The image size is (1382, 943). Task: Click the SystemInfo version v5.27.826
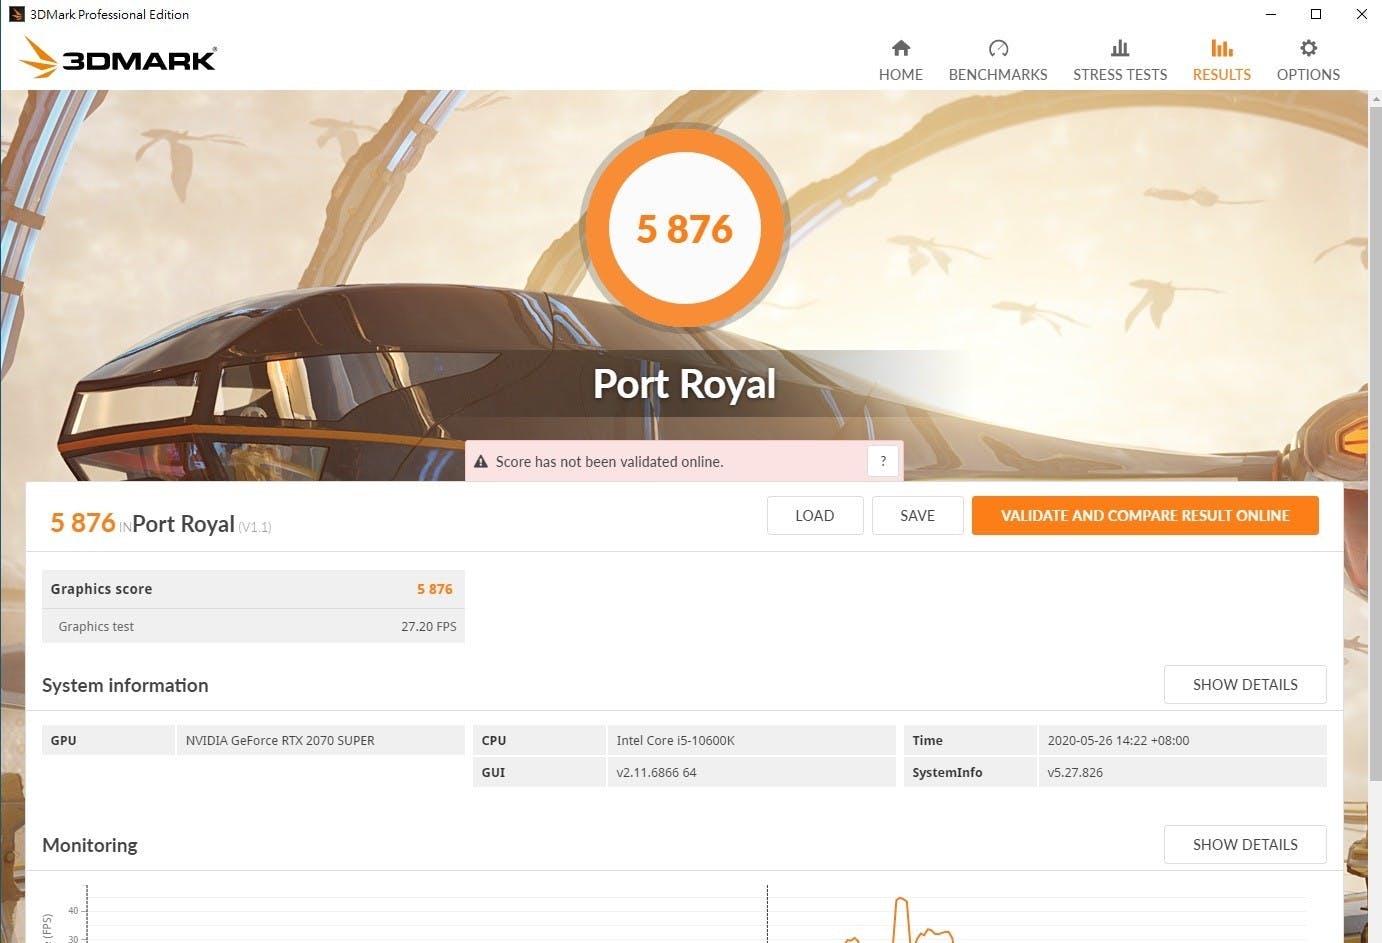[x=1075, y=773]
